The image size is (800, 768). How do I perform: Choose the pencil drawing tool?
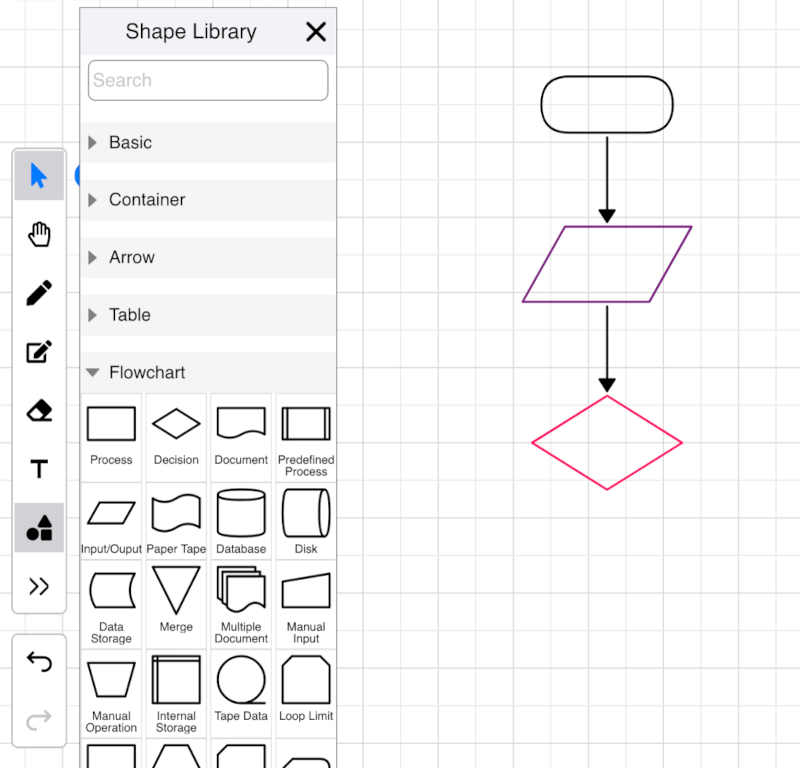tap(39, 293)
